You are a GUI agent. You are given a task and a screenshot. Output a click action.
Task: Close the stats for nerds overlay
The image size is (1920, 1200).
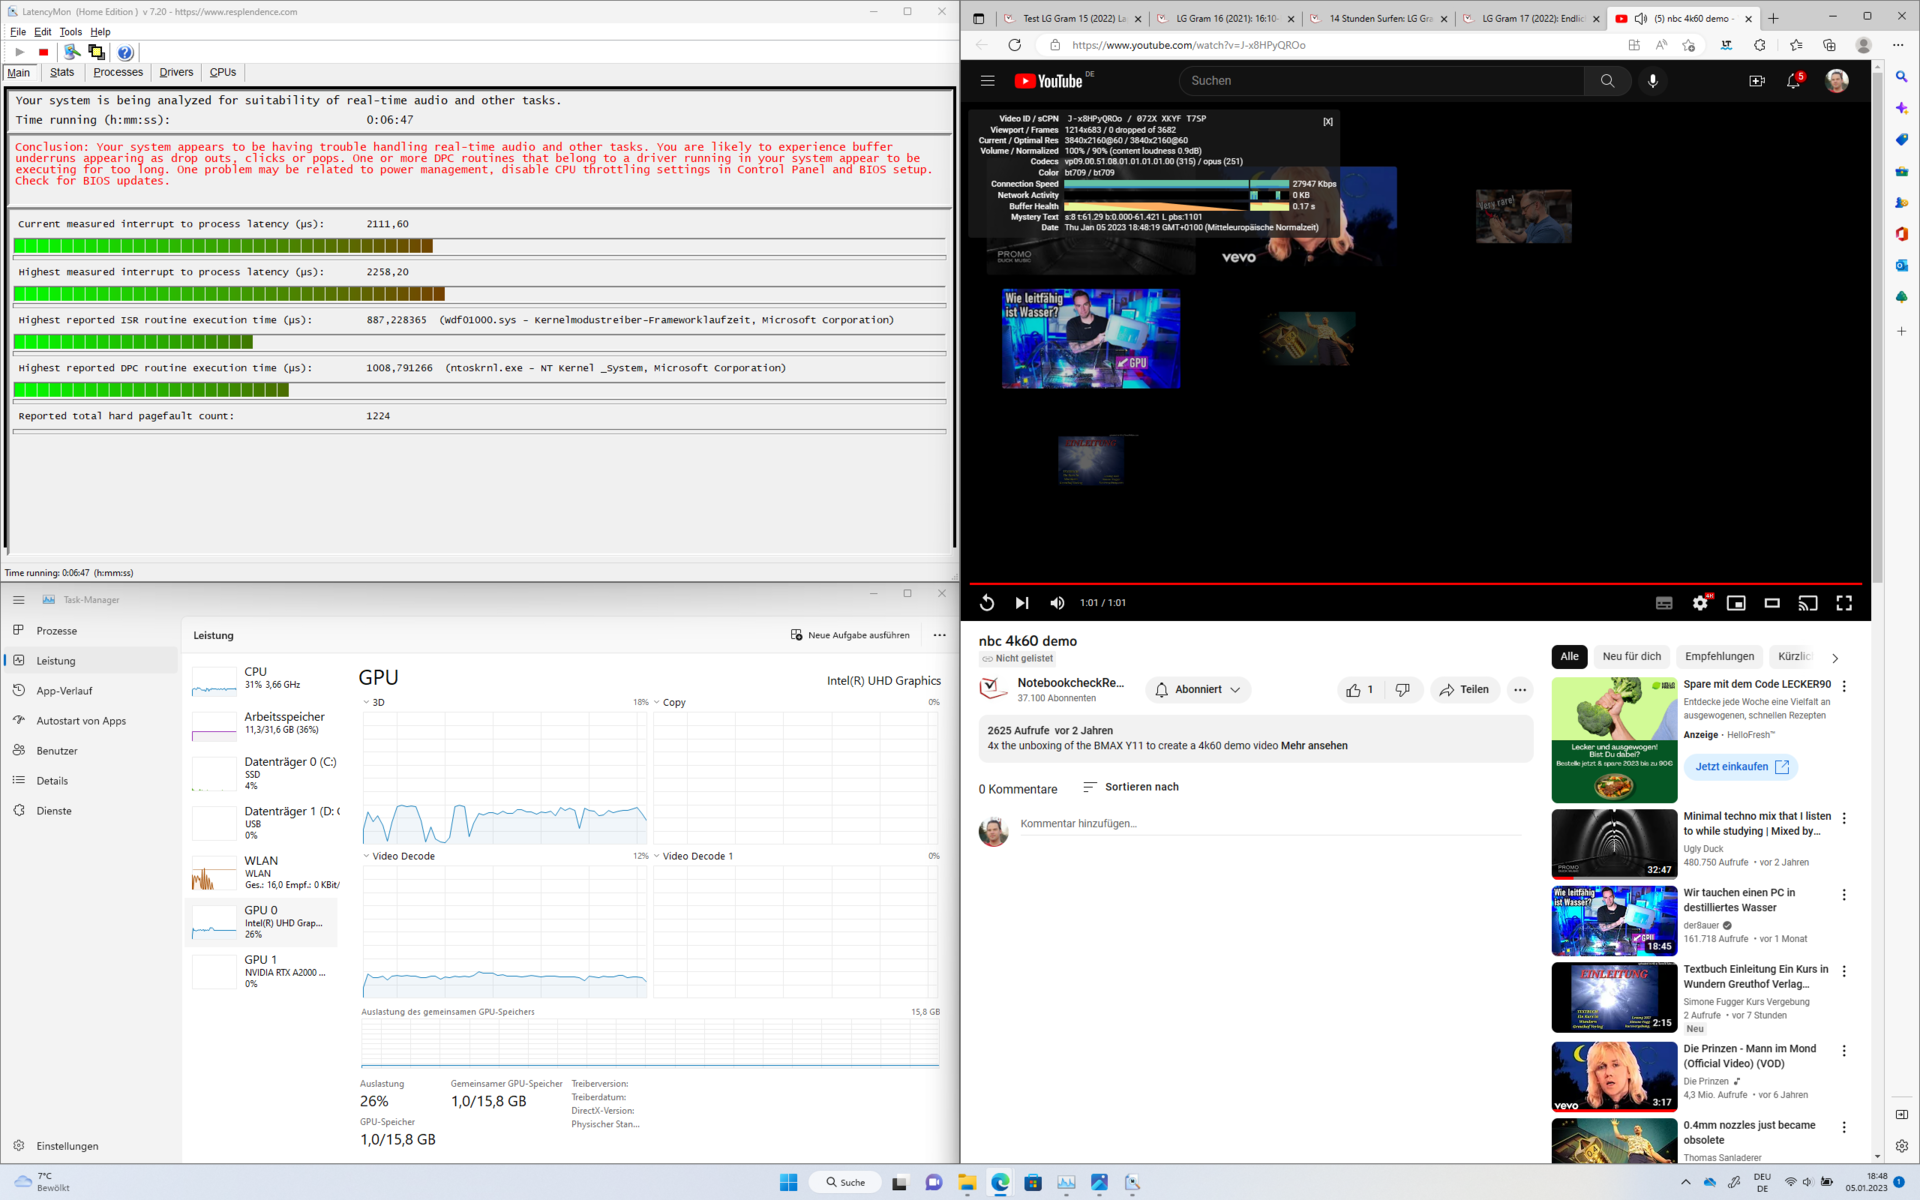[x=1328, y=122]
